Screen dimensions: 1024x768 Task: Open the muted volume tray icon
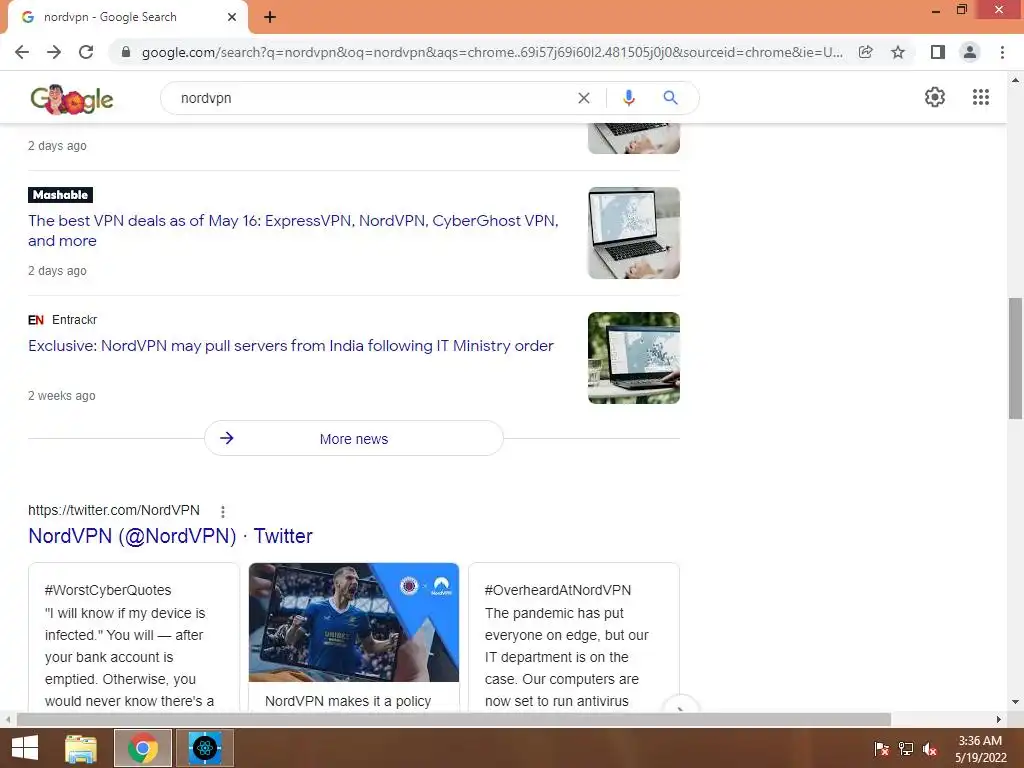click(930, 749)
